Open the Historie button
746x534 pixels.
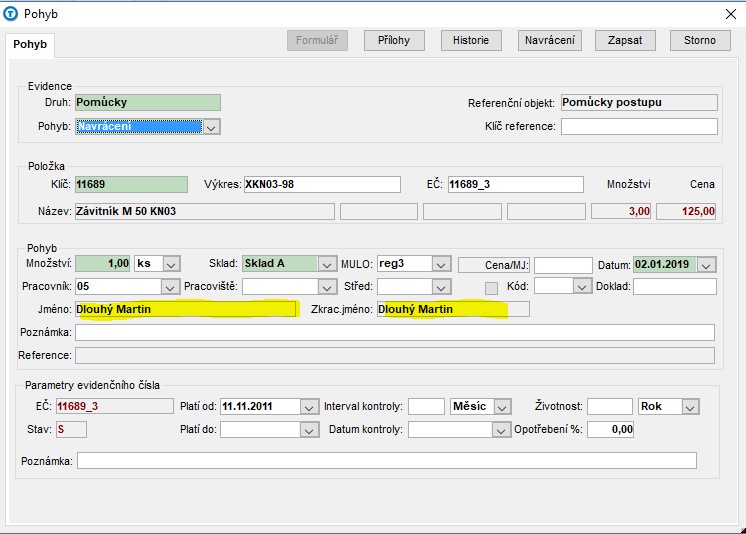[471, 40]
